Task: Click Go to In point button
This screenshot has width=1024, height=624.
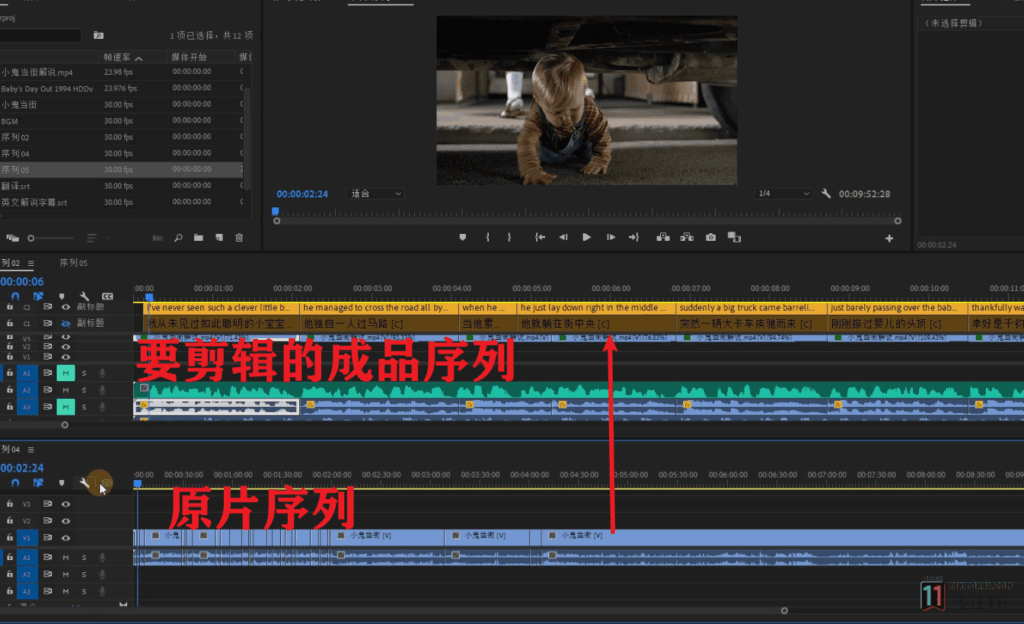Action: point(540,237)
